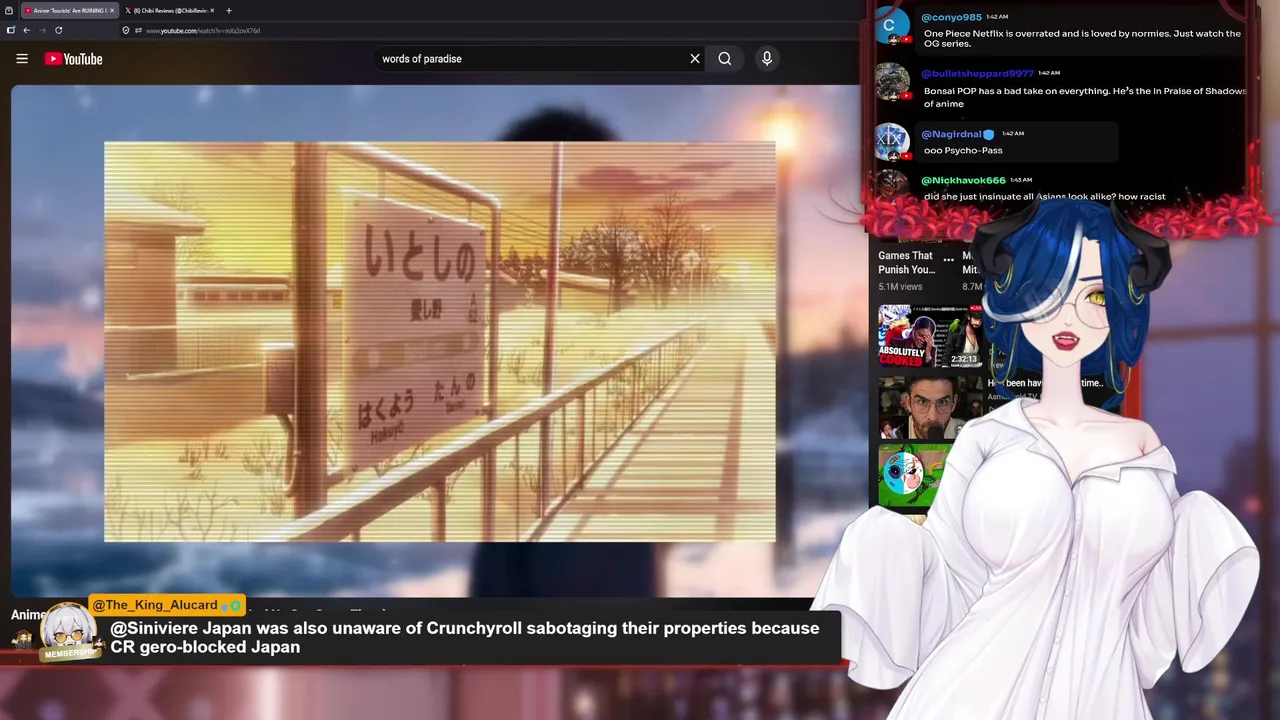Image resolution: width=1280 pixels, height=720 pixels.
Task: Open the three-dot menu beside 'Games That Punish You'
Action: (949, 259)
